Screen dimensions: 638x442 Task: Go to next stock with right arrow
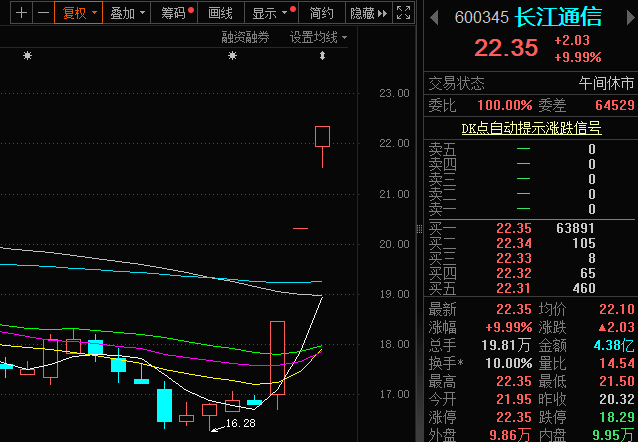point(631,18)
